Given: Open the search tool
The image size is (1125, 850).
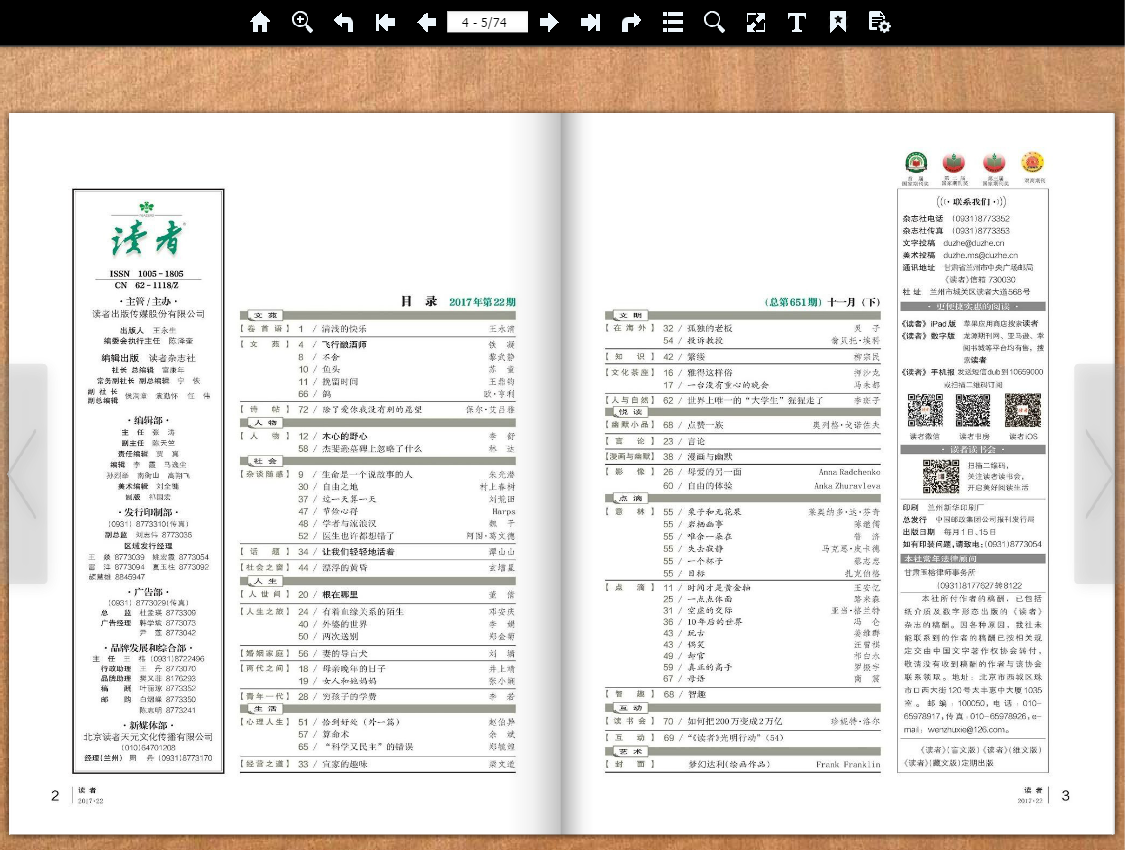Looking at the screenshot, I should [x=714, y=22].
